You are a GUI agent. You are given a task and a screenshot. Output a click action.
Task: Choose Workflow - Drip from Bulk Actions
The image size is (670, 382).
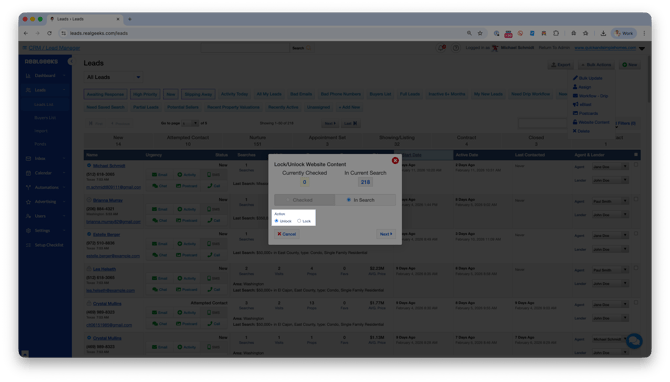[x=590, y=96]
